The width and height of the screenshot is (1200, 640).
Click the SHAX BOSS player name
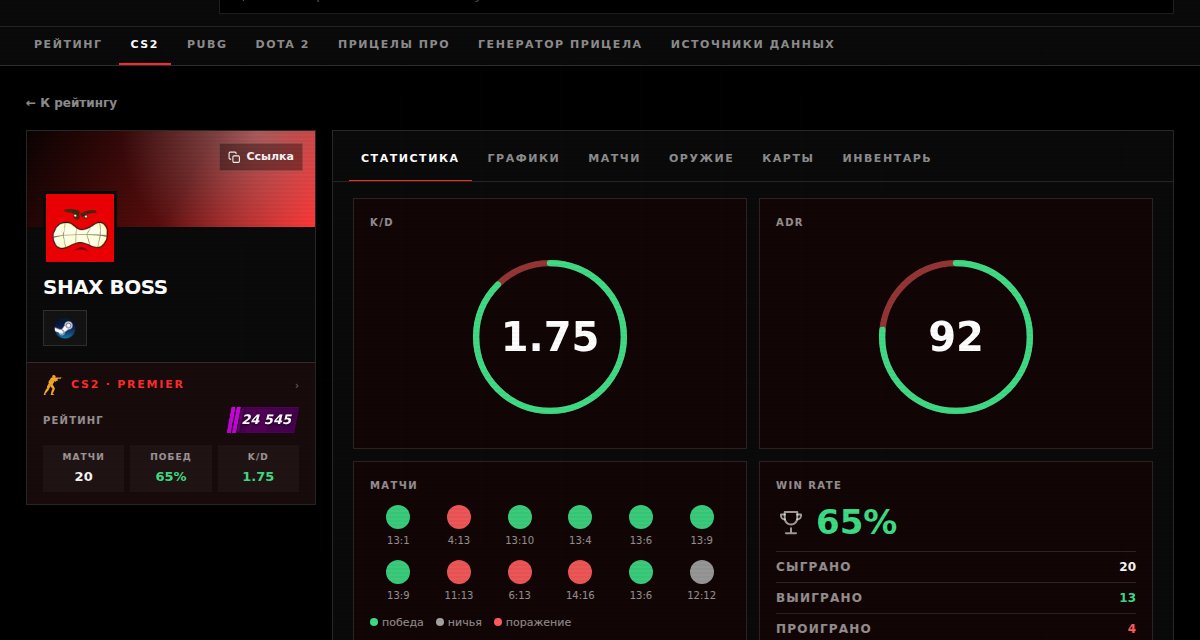coord(105,288)
